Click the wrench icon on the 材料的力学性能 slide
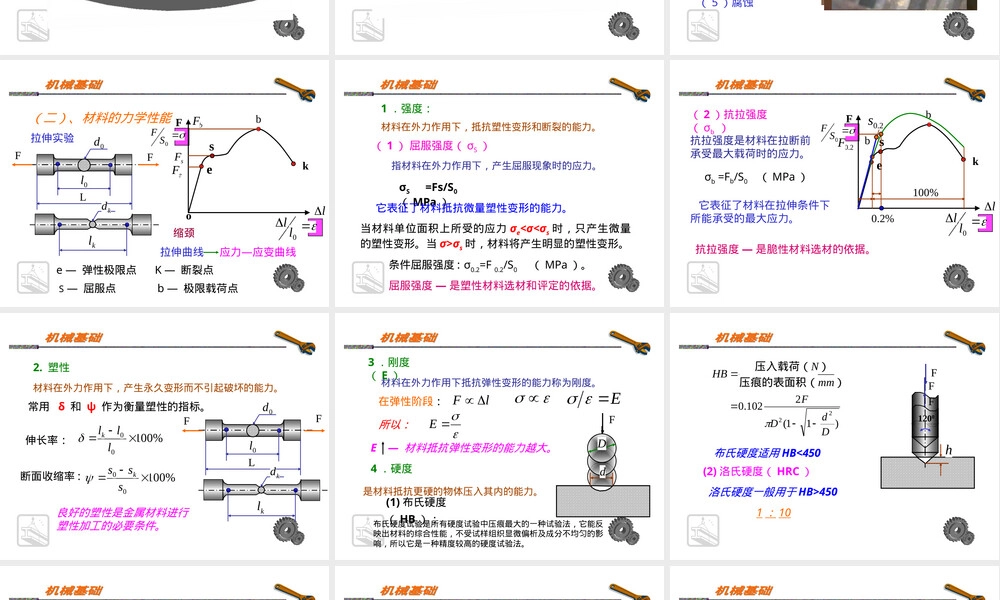 295,90
